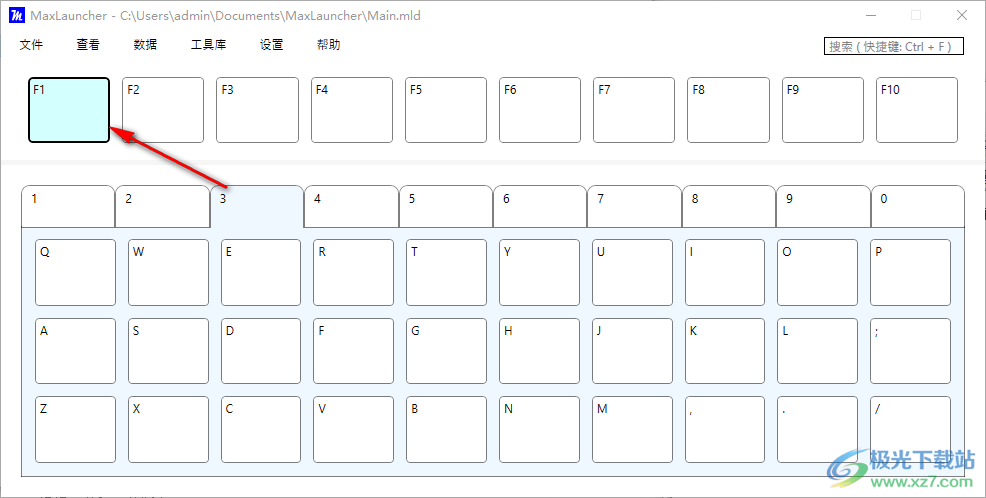
Task: Click the E key button
Action: pyautogui.click(x=261, y=272)
